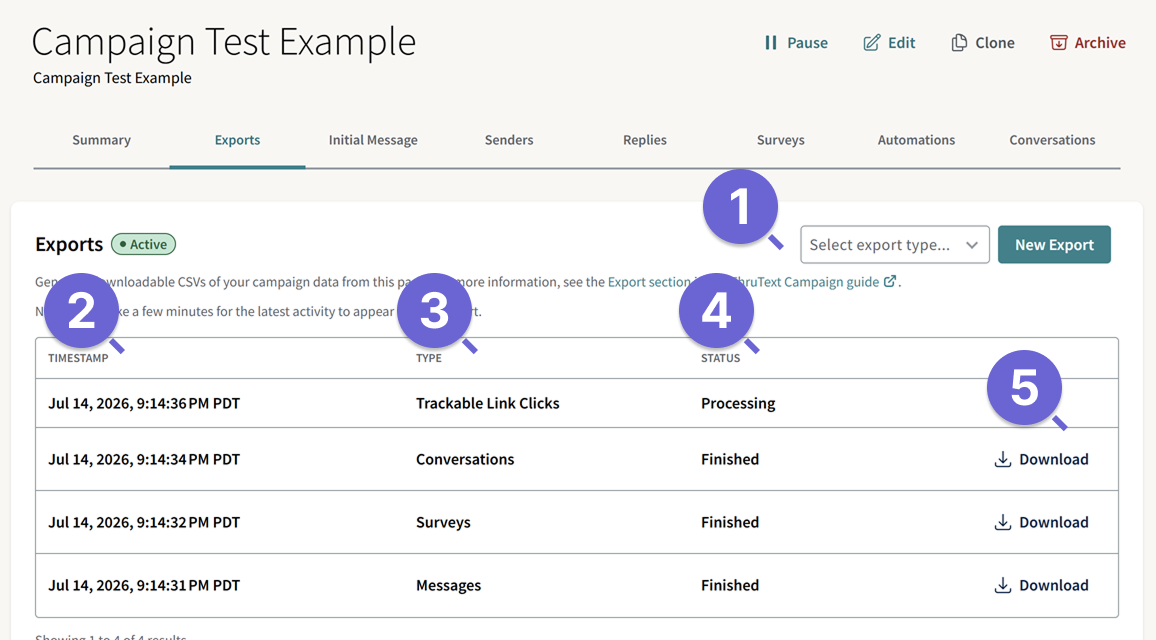This screenshot has height=640, width=1156.
Task: Open the Automations tab
Action: 916,140
